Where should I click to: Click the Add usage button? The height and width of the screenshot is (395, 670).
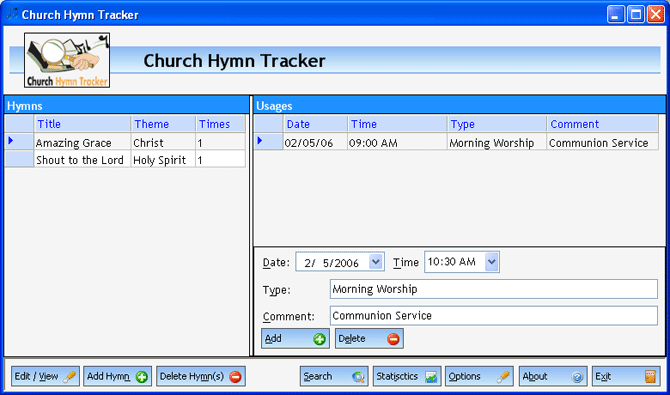(295, 339)
